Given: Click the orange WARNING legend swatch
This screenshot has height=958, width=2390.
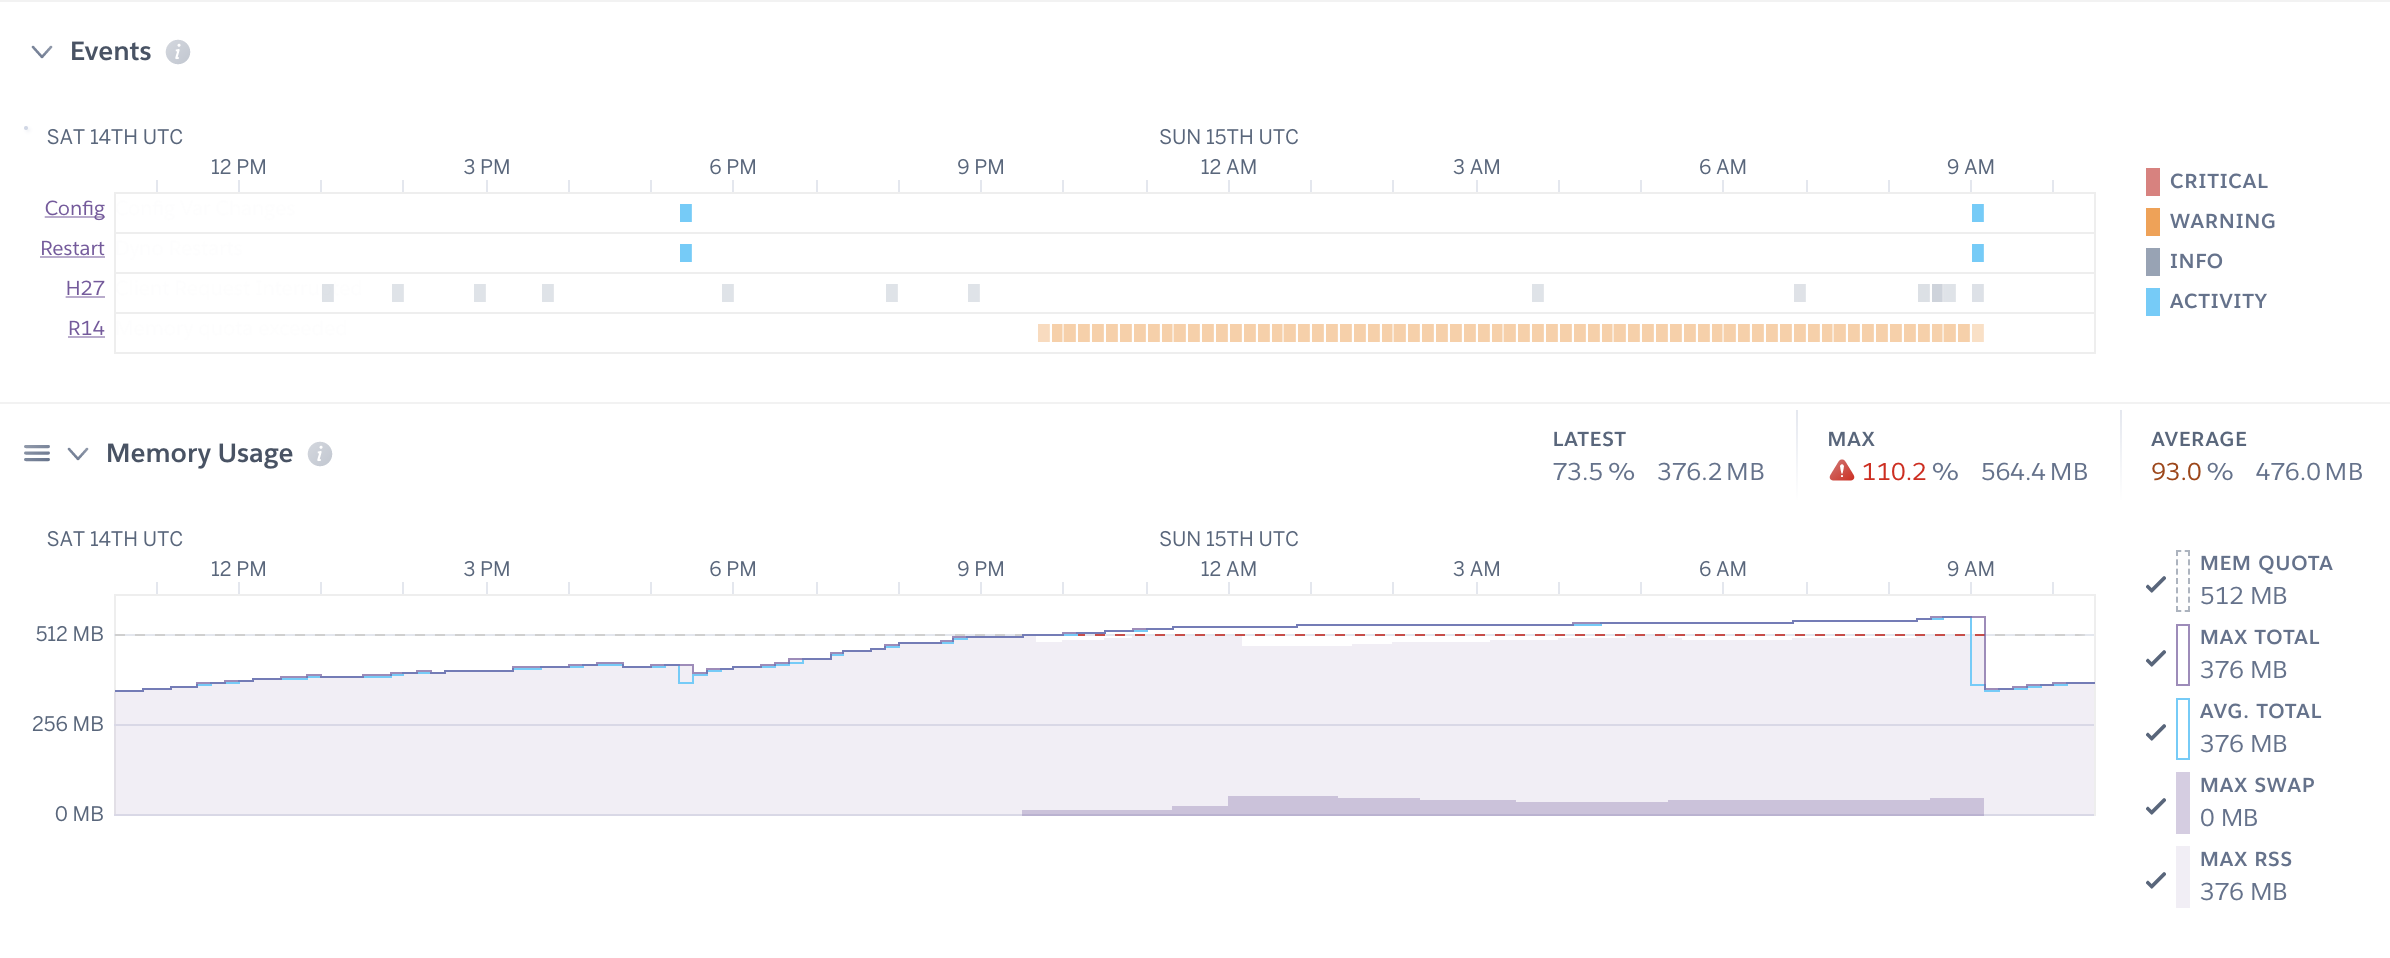Looking at the screenshot, I should pos(2152,221).
